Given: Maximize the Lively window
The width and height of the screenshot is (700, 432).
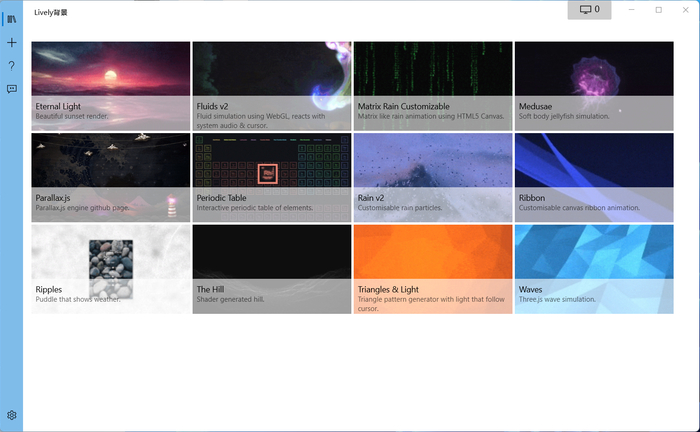Looking at the screenshot, I should click(x=658, y=10).
